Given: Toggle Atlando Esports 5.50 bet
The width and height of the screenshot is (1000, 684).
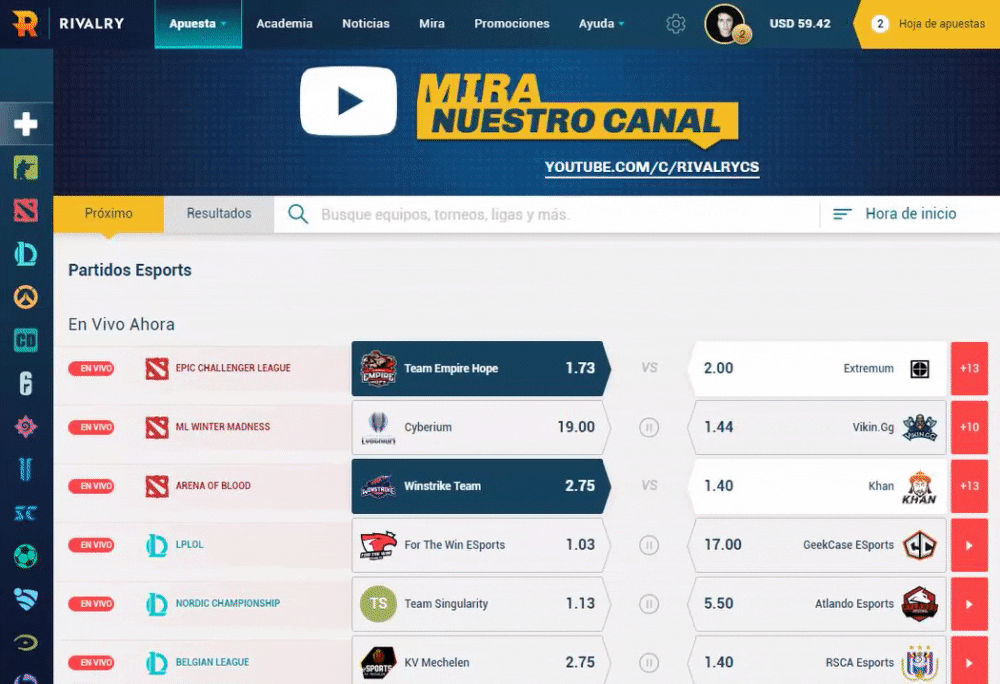Looking at the screenshot, I should coord(818,604).
